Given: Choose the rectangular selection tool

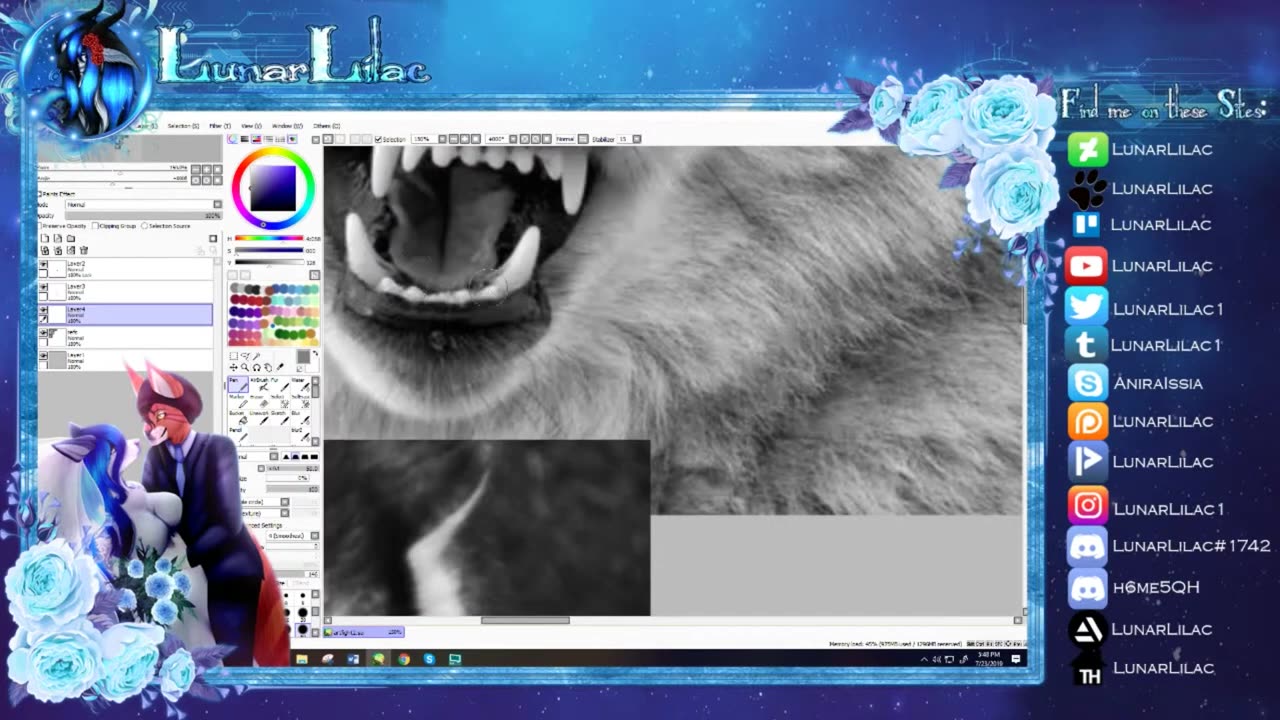Looking at the screenshot, I should pyautogui.click(x=234, y=356).
